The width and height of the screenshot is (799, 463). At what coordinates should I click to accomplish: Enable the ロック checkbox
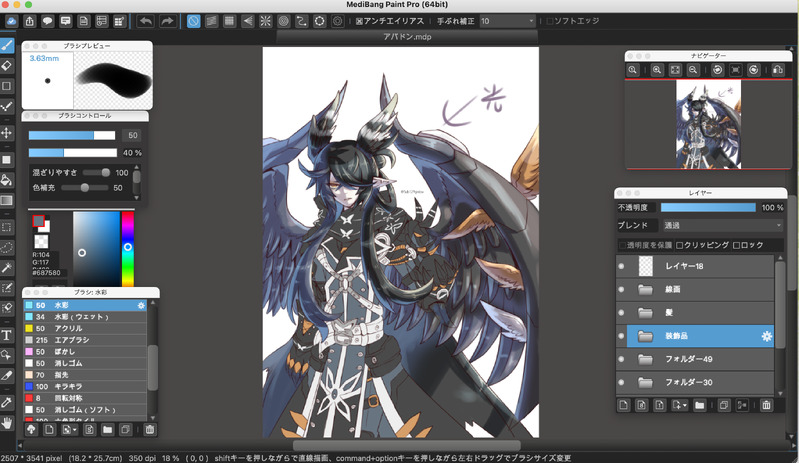pyautogui.click(x=736, y=246)
